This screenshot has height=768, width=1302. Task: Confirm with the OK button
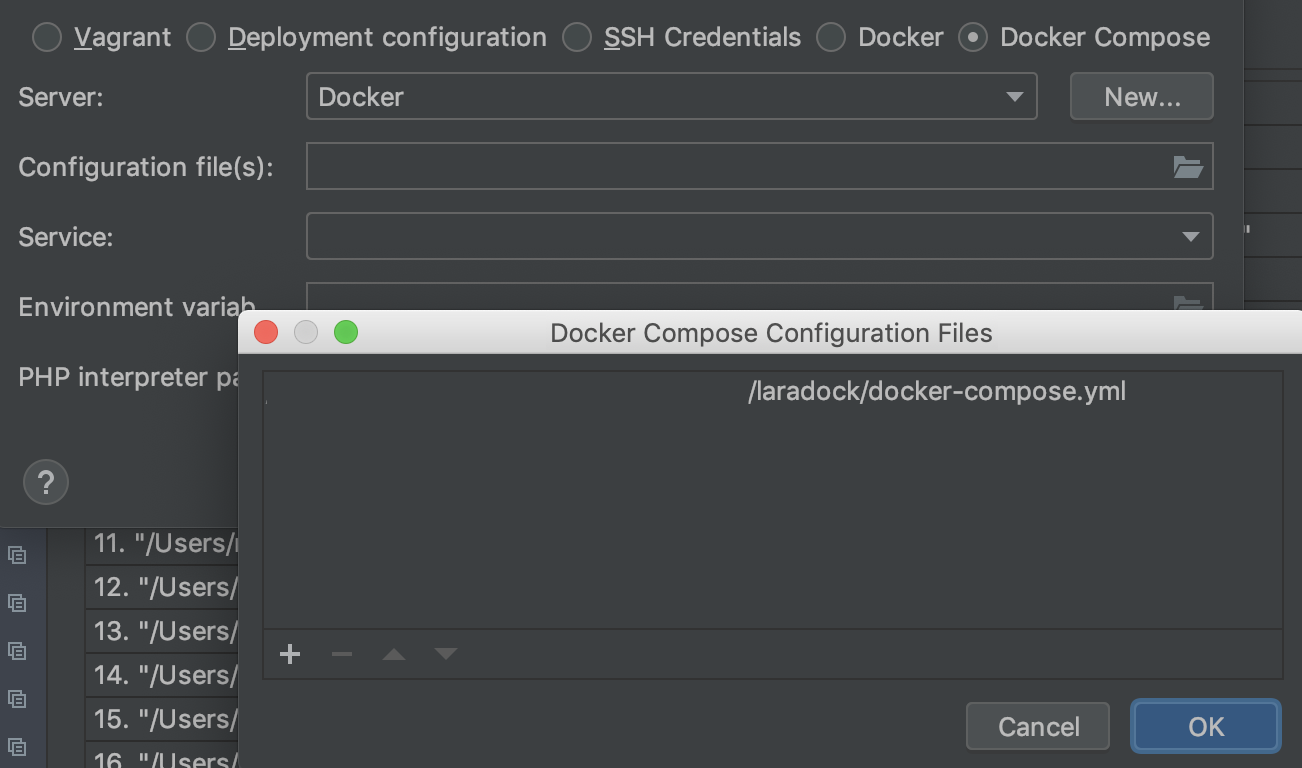pyautogui.click(x=1205, y=726)
